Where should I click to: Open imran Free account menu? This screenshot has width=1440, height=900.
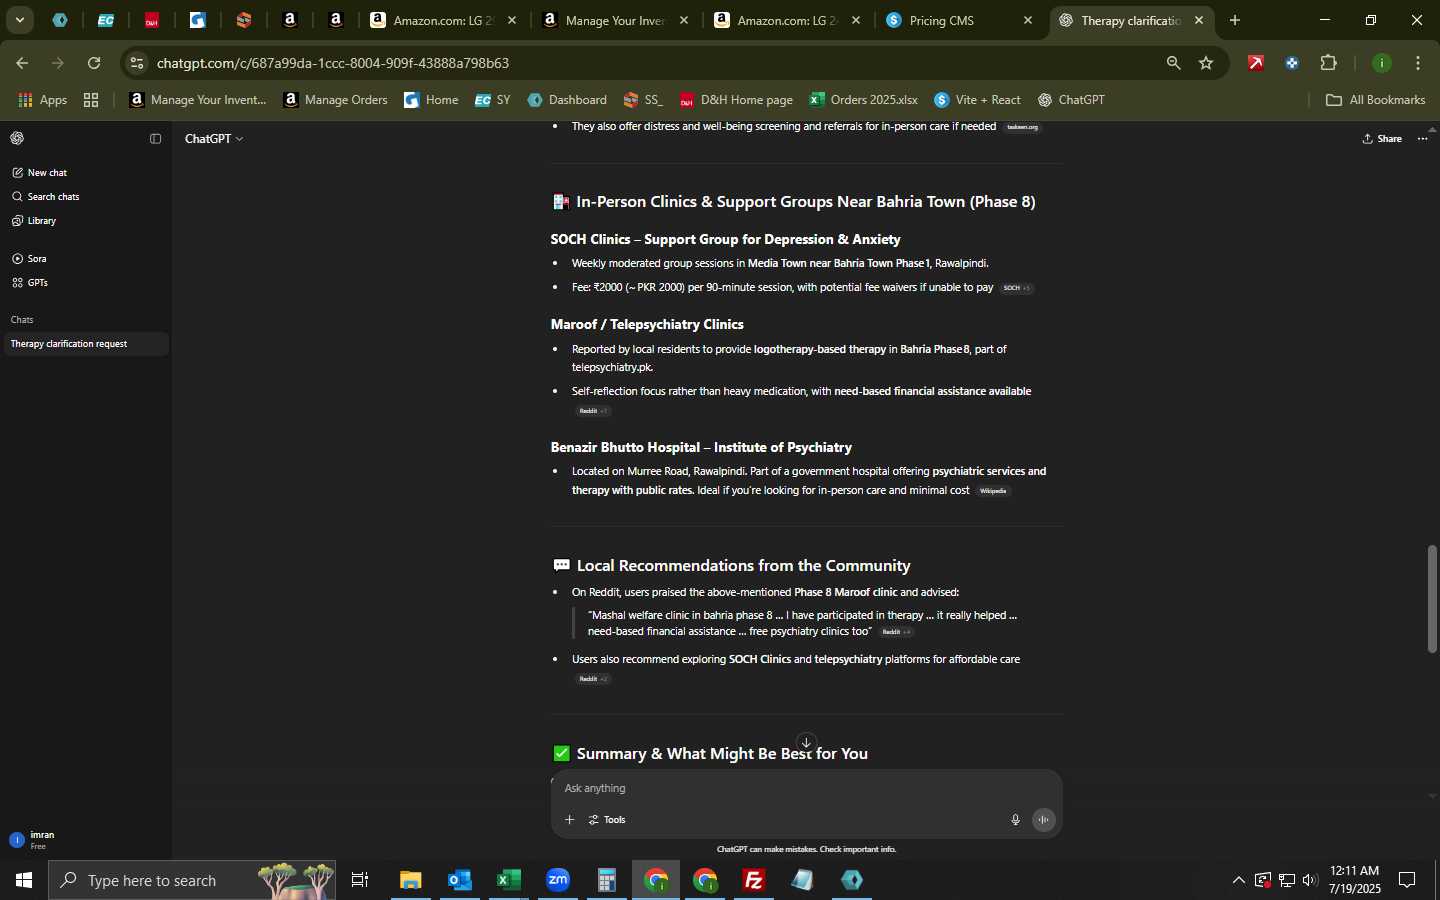85,840
